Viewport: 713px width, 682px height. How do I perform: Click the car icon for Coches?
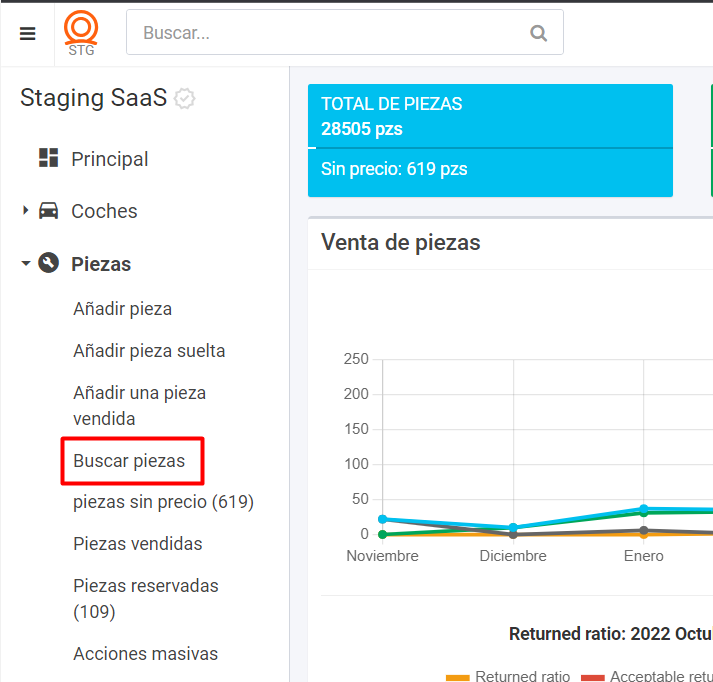point(48,211)
